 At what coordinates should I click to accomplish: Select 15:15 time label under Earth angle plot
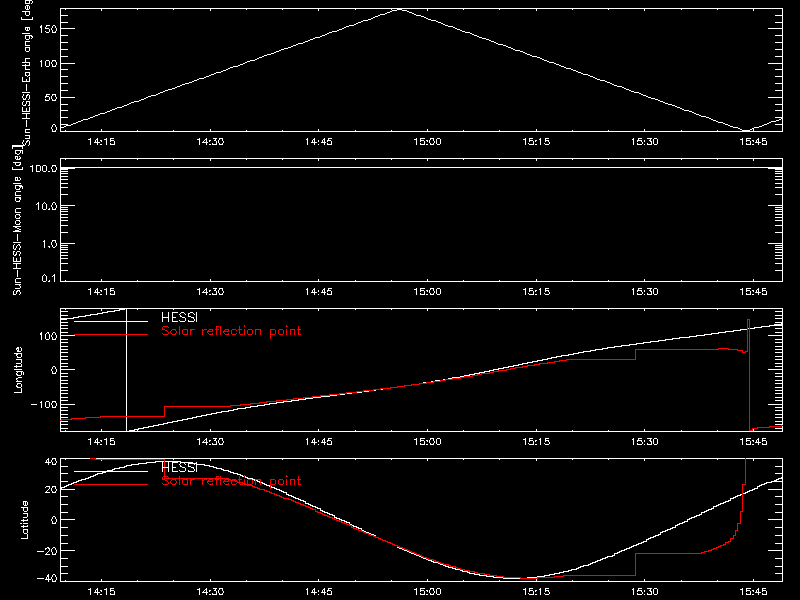(536, 142)
